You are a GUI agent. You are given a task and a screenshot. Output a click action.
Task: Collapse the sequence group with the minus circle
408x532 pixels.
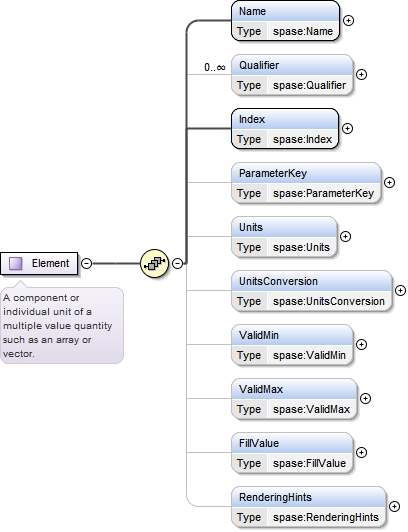click(x=177, y=263)
